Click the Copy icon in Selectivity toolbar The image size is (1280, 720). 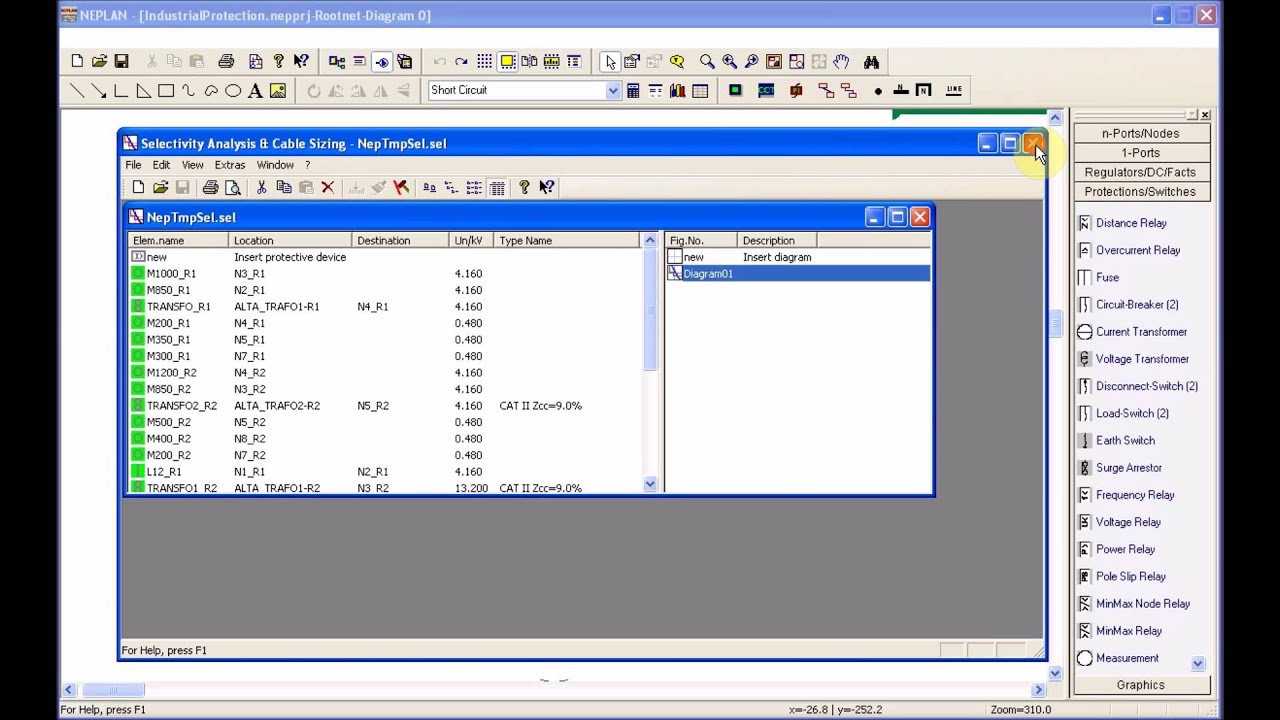tap(283, 188)
